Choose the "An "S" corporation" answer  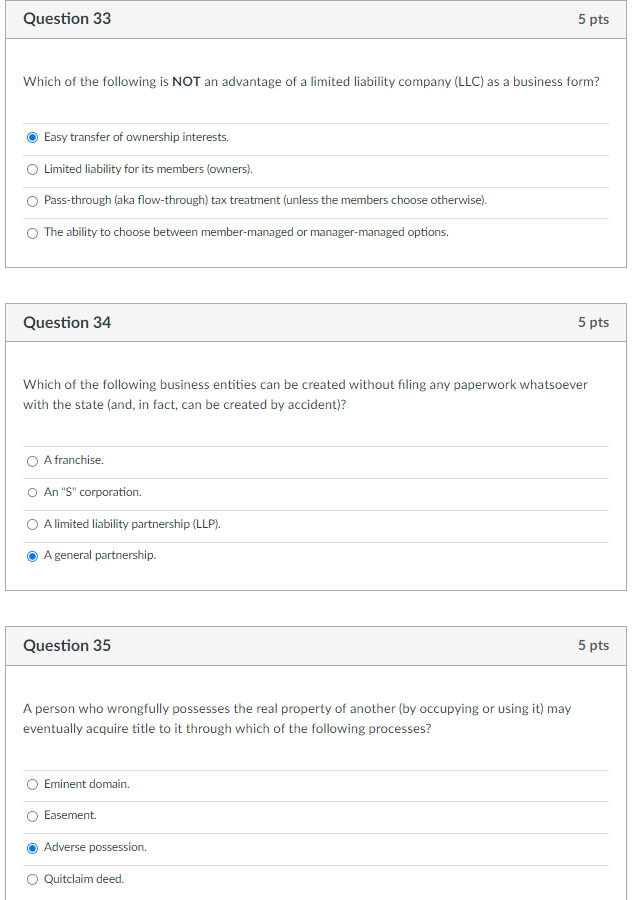pyautogui.click(x=32, y=492)
